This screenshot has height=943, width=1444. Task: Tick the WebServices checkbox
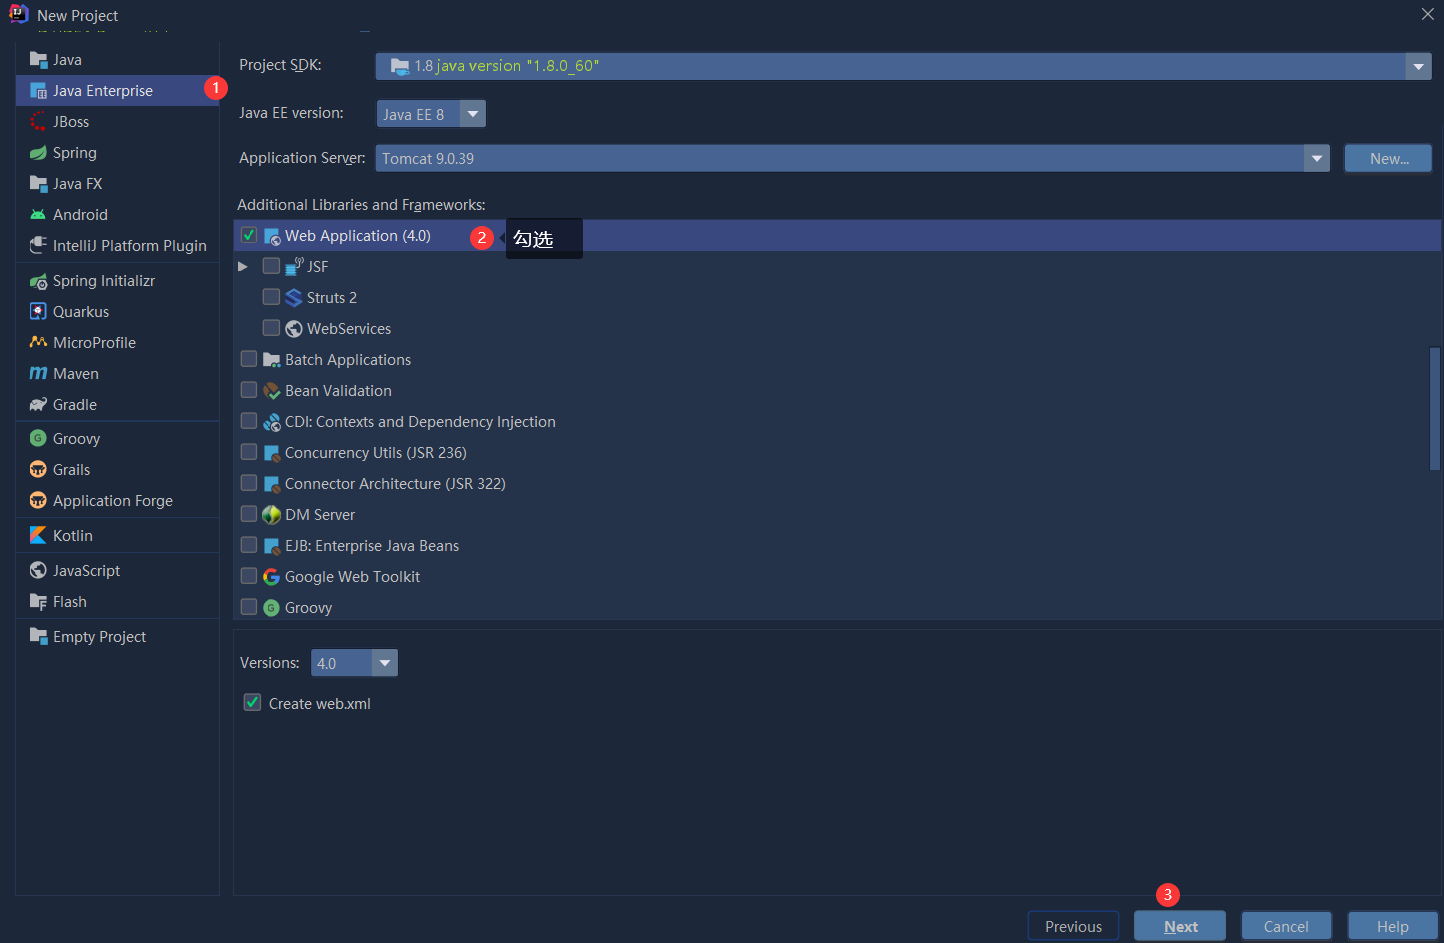pyautogui.click(x=271, y=328)
